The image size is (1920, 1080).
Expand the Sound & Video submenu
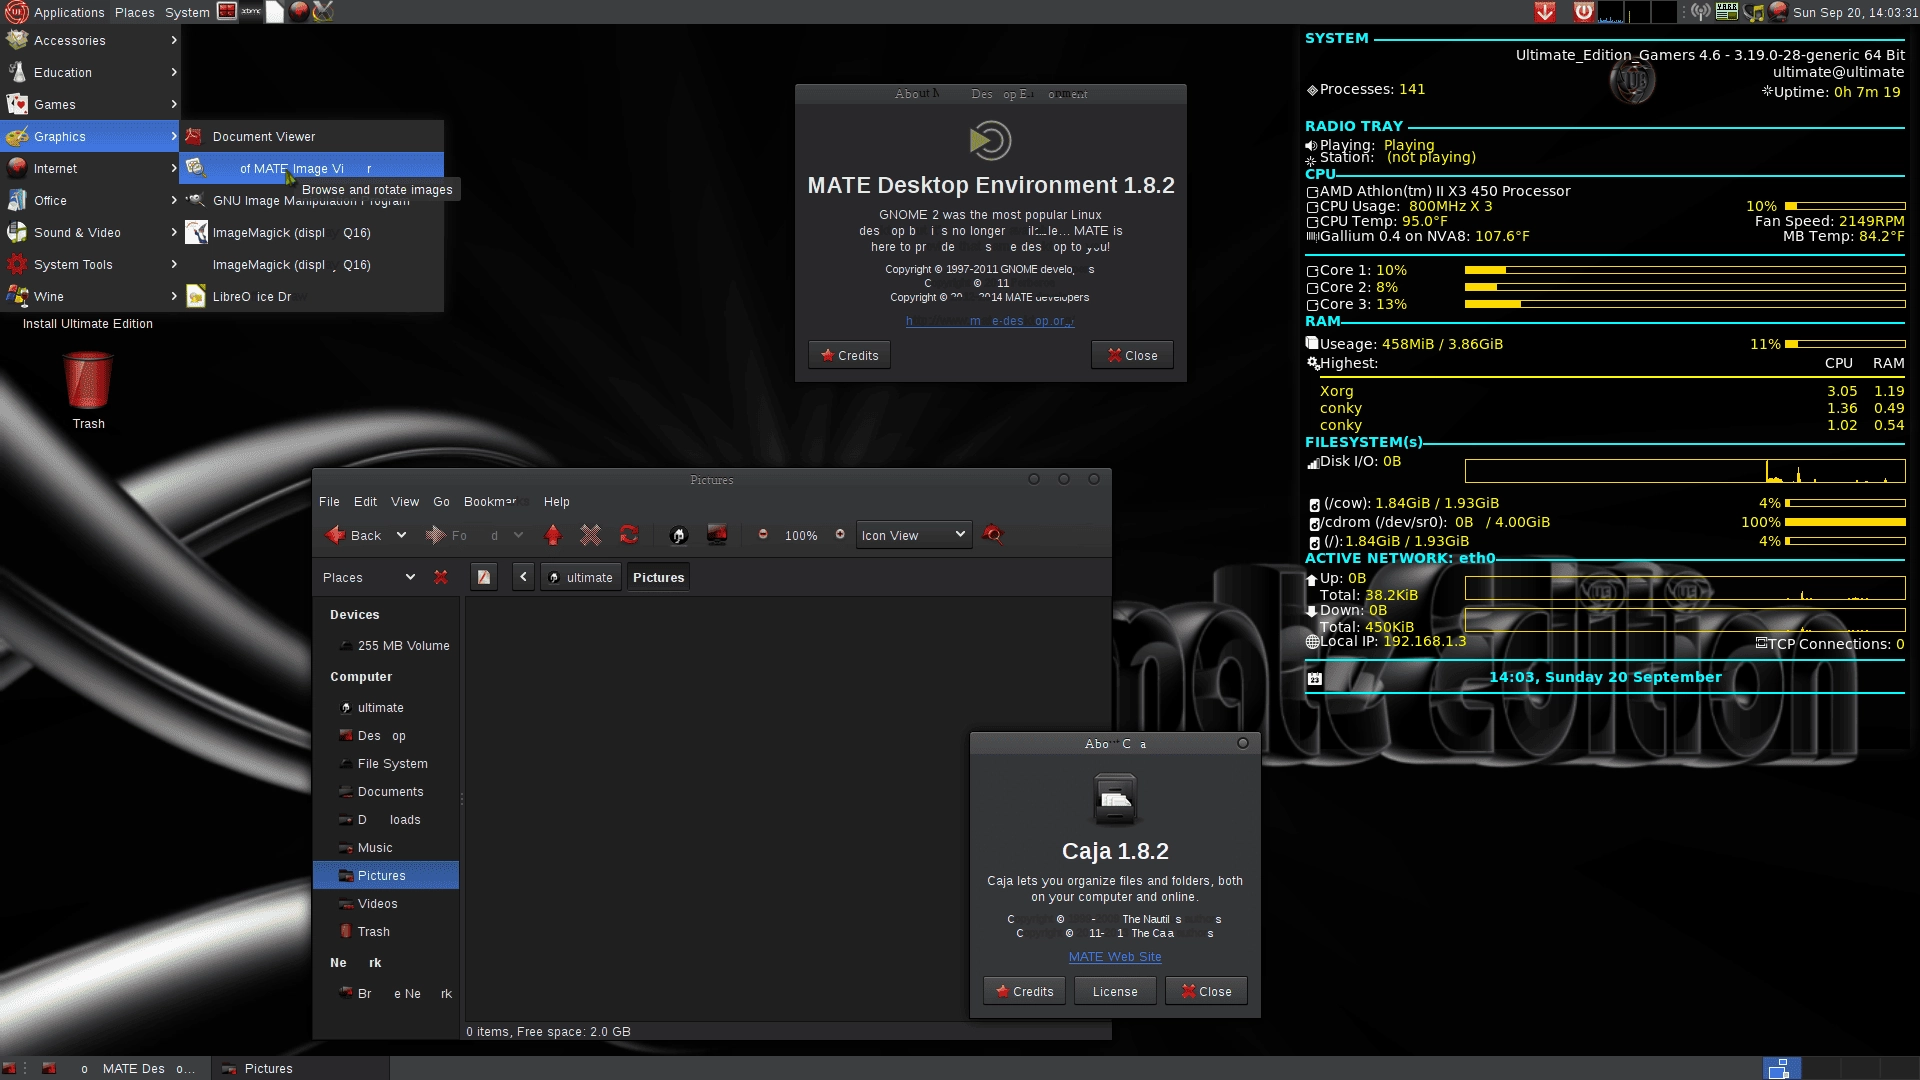click(x=90, y=233)
